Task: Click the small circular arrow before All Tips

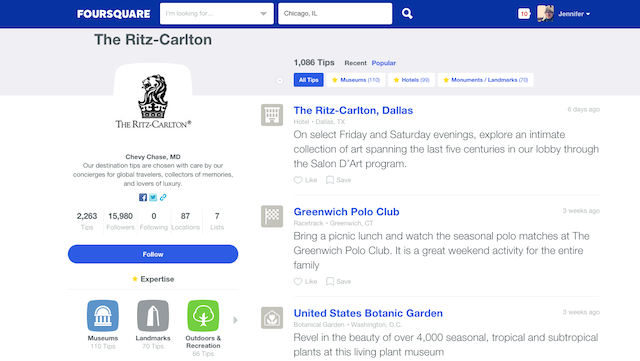Action: tap(280, 80)
